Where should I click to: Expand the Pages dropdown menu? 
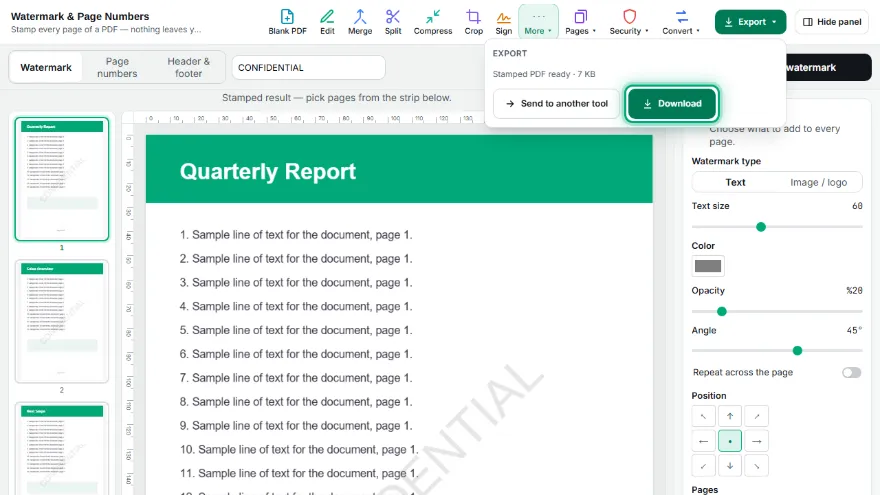point(580,22)
